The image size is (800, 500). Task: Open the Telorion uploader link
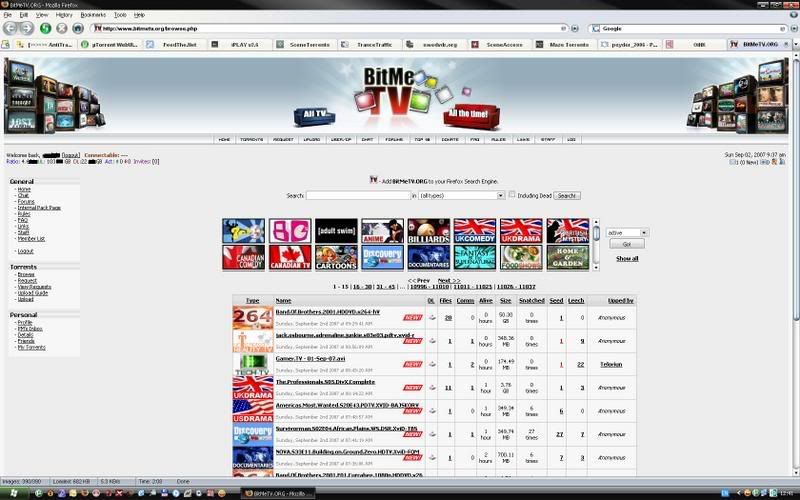click(x=611, y=364)
